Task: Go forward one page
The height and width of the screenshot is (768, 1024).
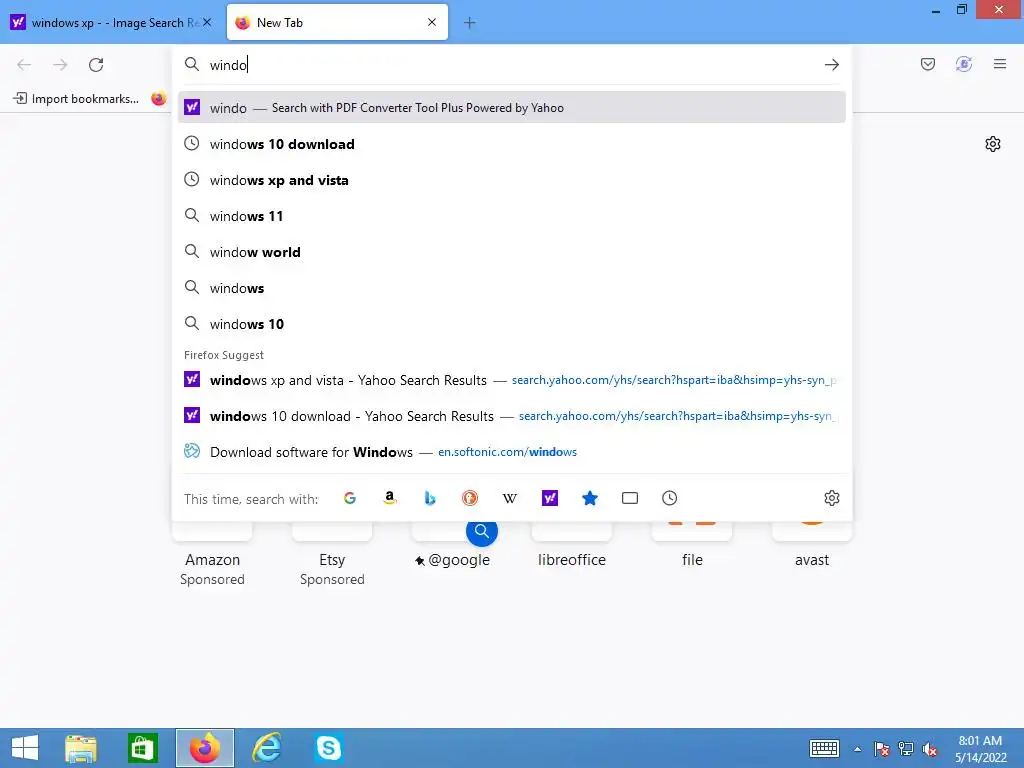Action: [60, 65]
